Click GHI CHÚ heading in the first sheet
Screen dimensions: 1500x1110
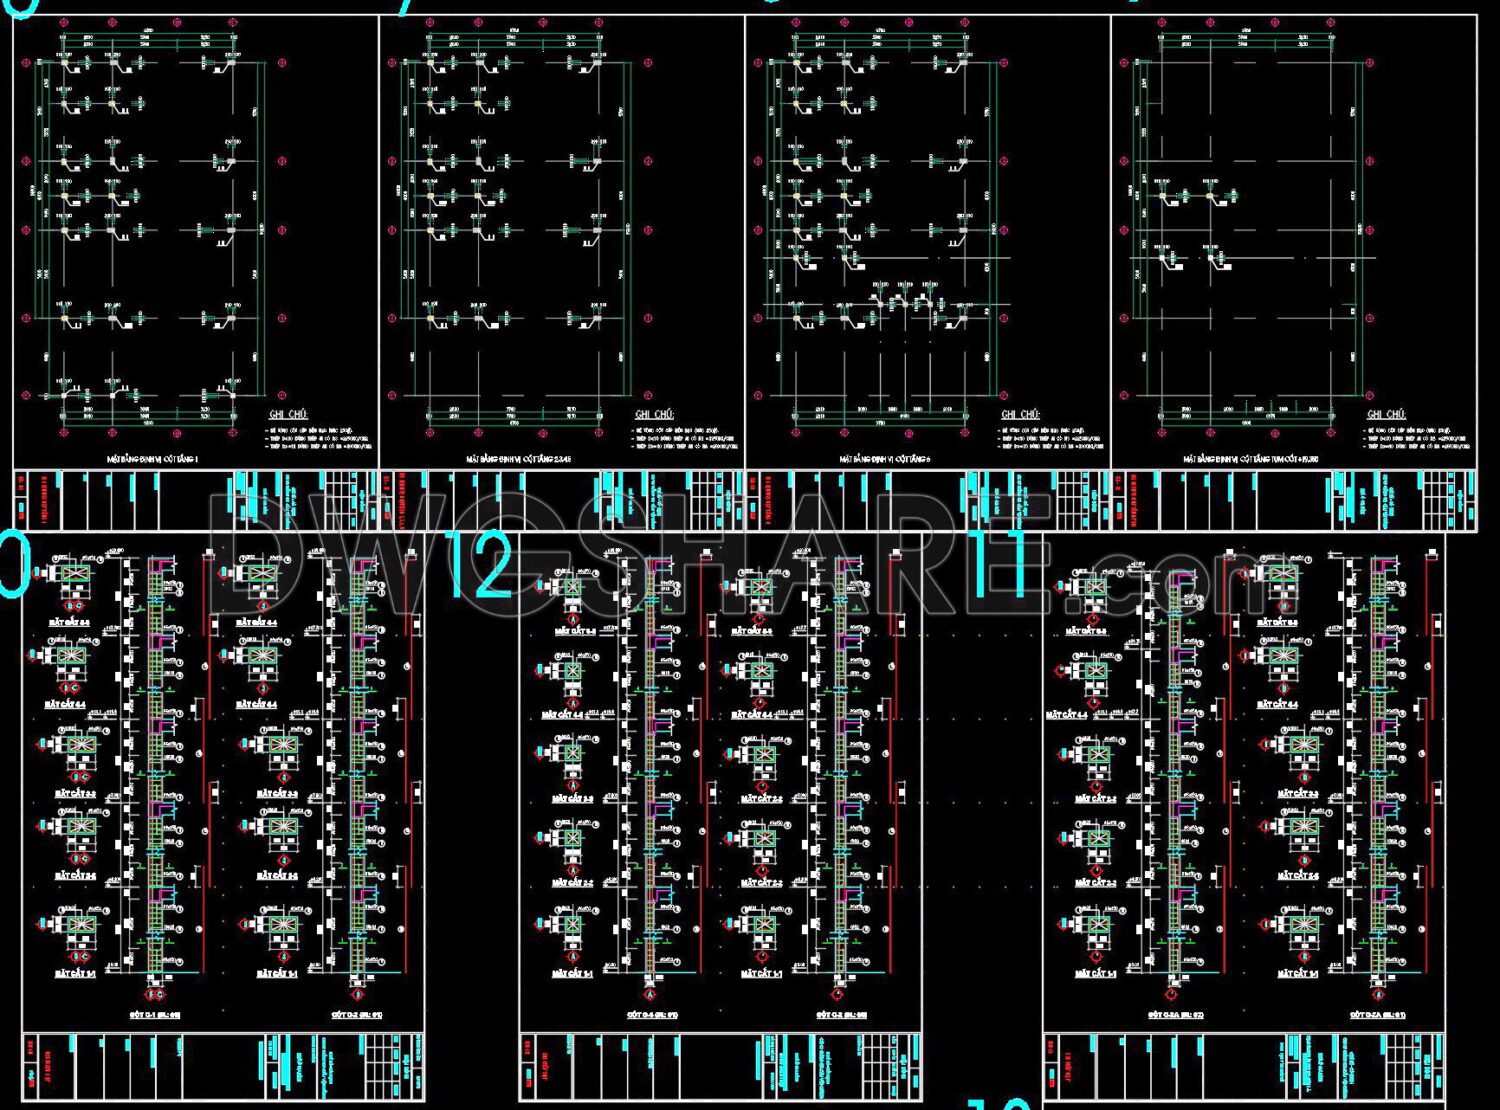pos(289,414)
